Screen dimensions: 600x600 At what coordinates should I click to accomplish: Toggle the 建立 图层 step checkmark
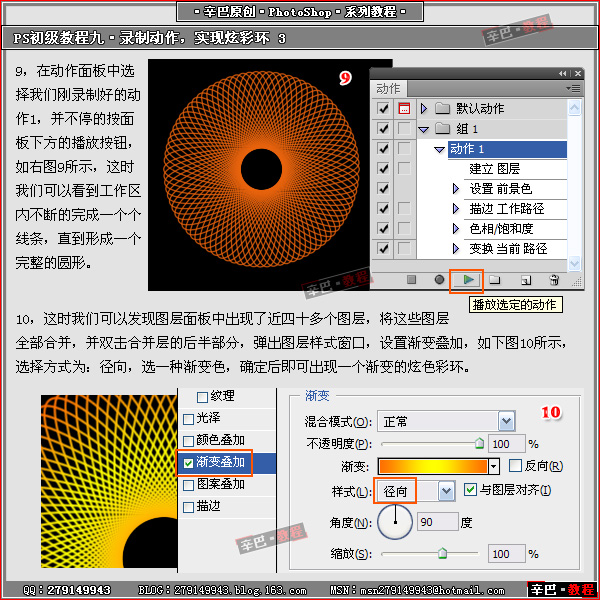383,168
